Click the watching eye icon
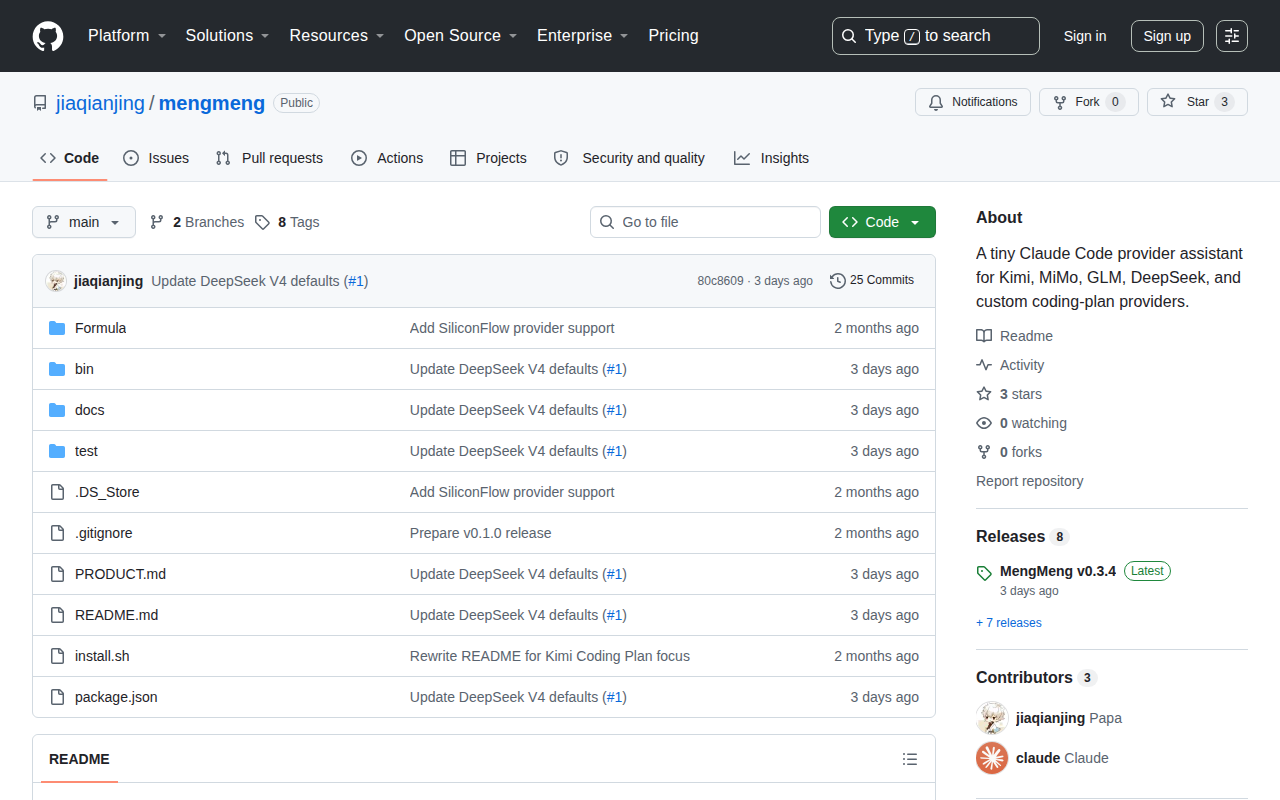The width and height of the screenshot is (1280, 800). click(984, 423)
